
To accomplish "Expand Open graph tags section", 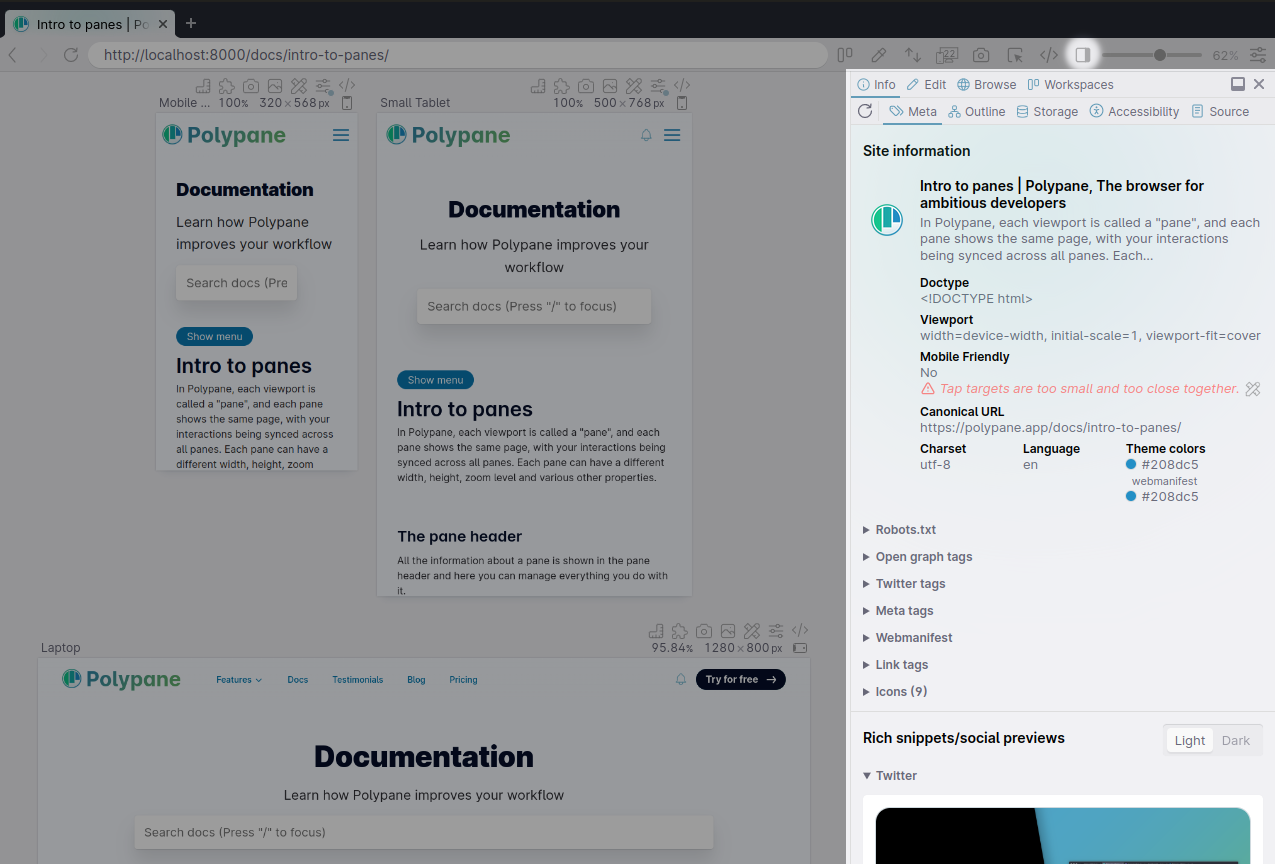I will point(917,557).
